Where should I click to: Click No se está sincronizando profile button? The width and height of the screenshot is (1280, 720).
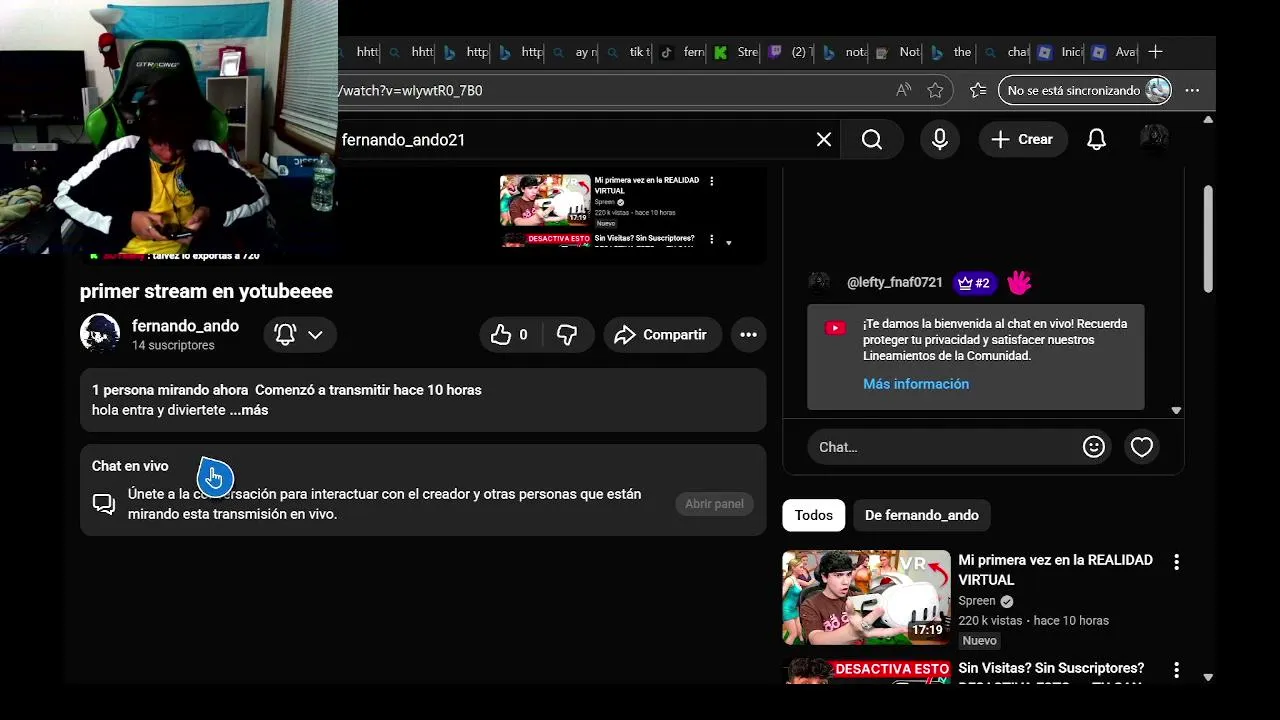[1085, 90]
